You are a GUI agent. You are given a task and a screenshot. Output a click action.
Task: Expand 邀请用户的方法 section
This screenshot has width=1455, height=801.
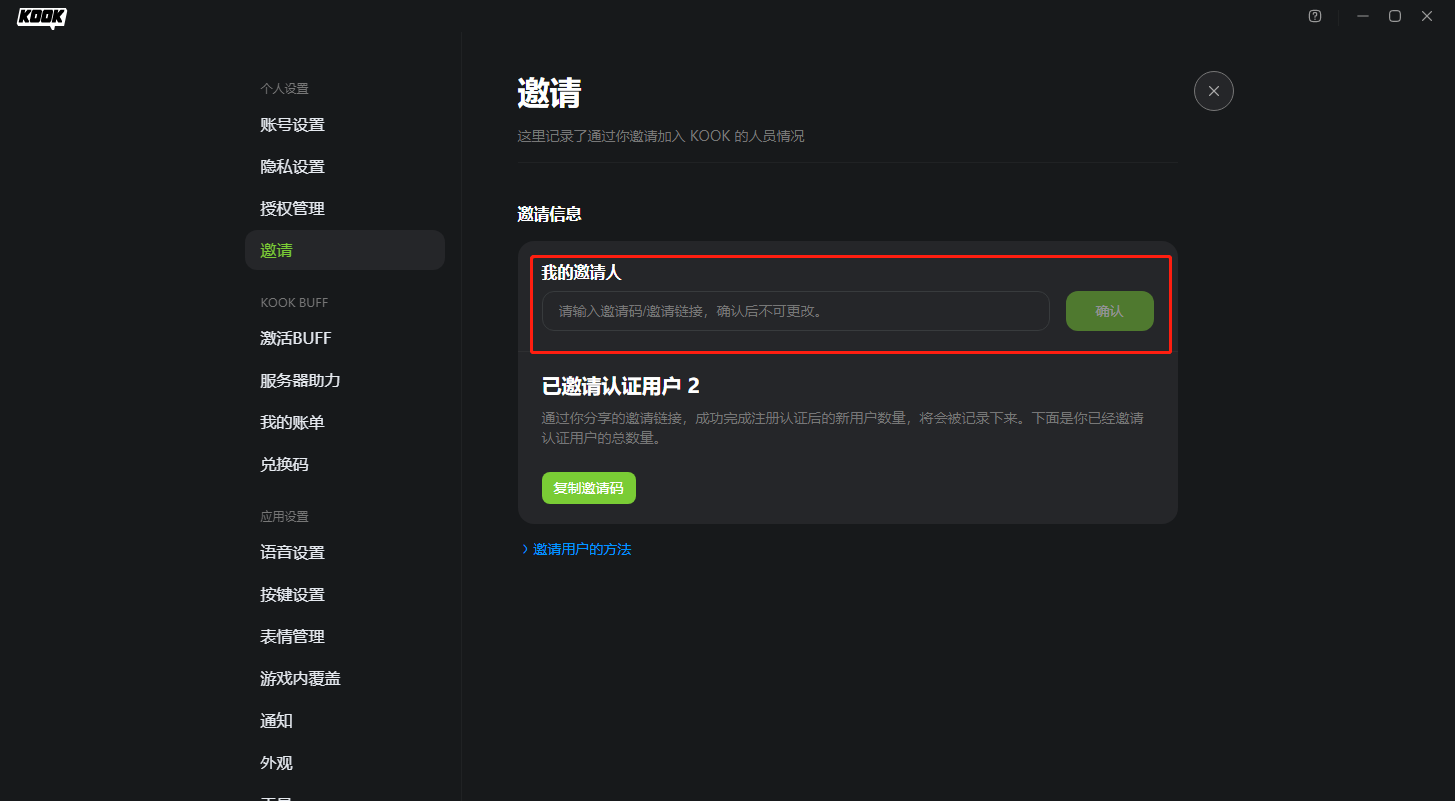pyautogui.click(x=577, y=549)
